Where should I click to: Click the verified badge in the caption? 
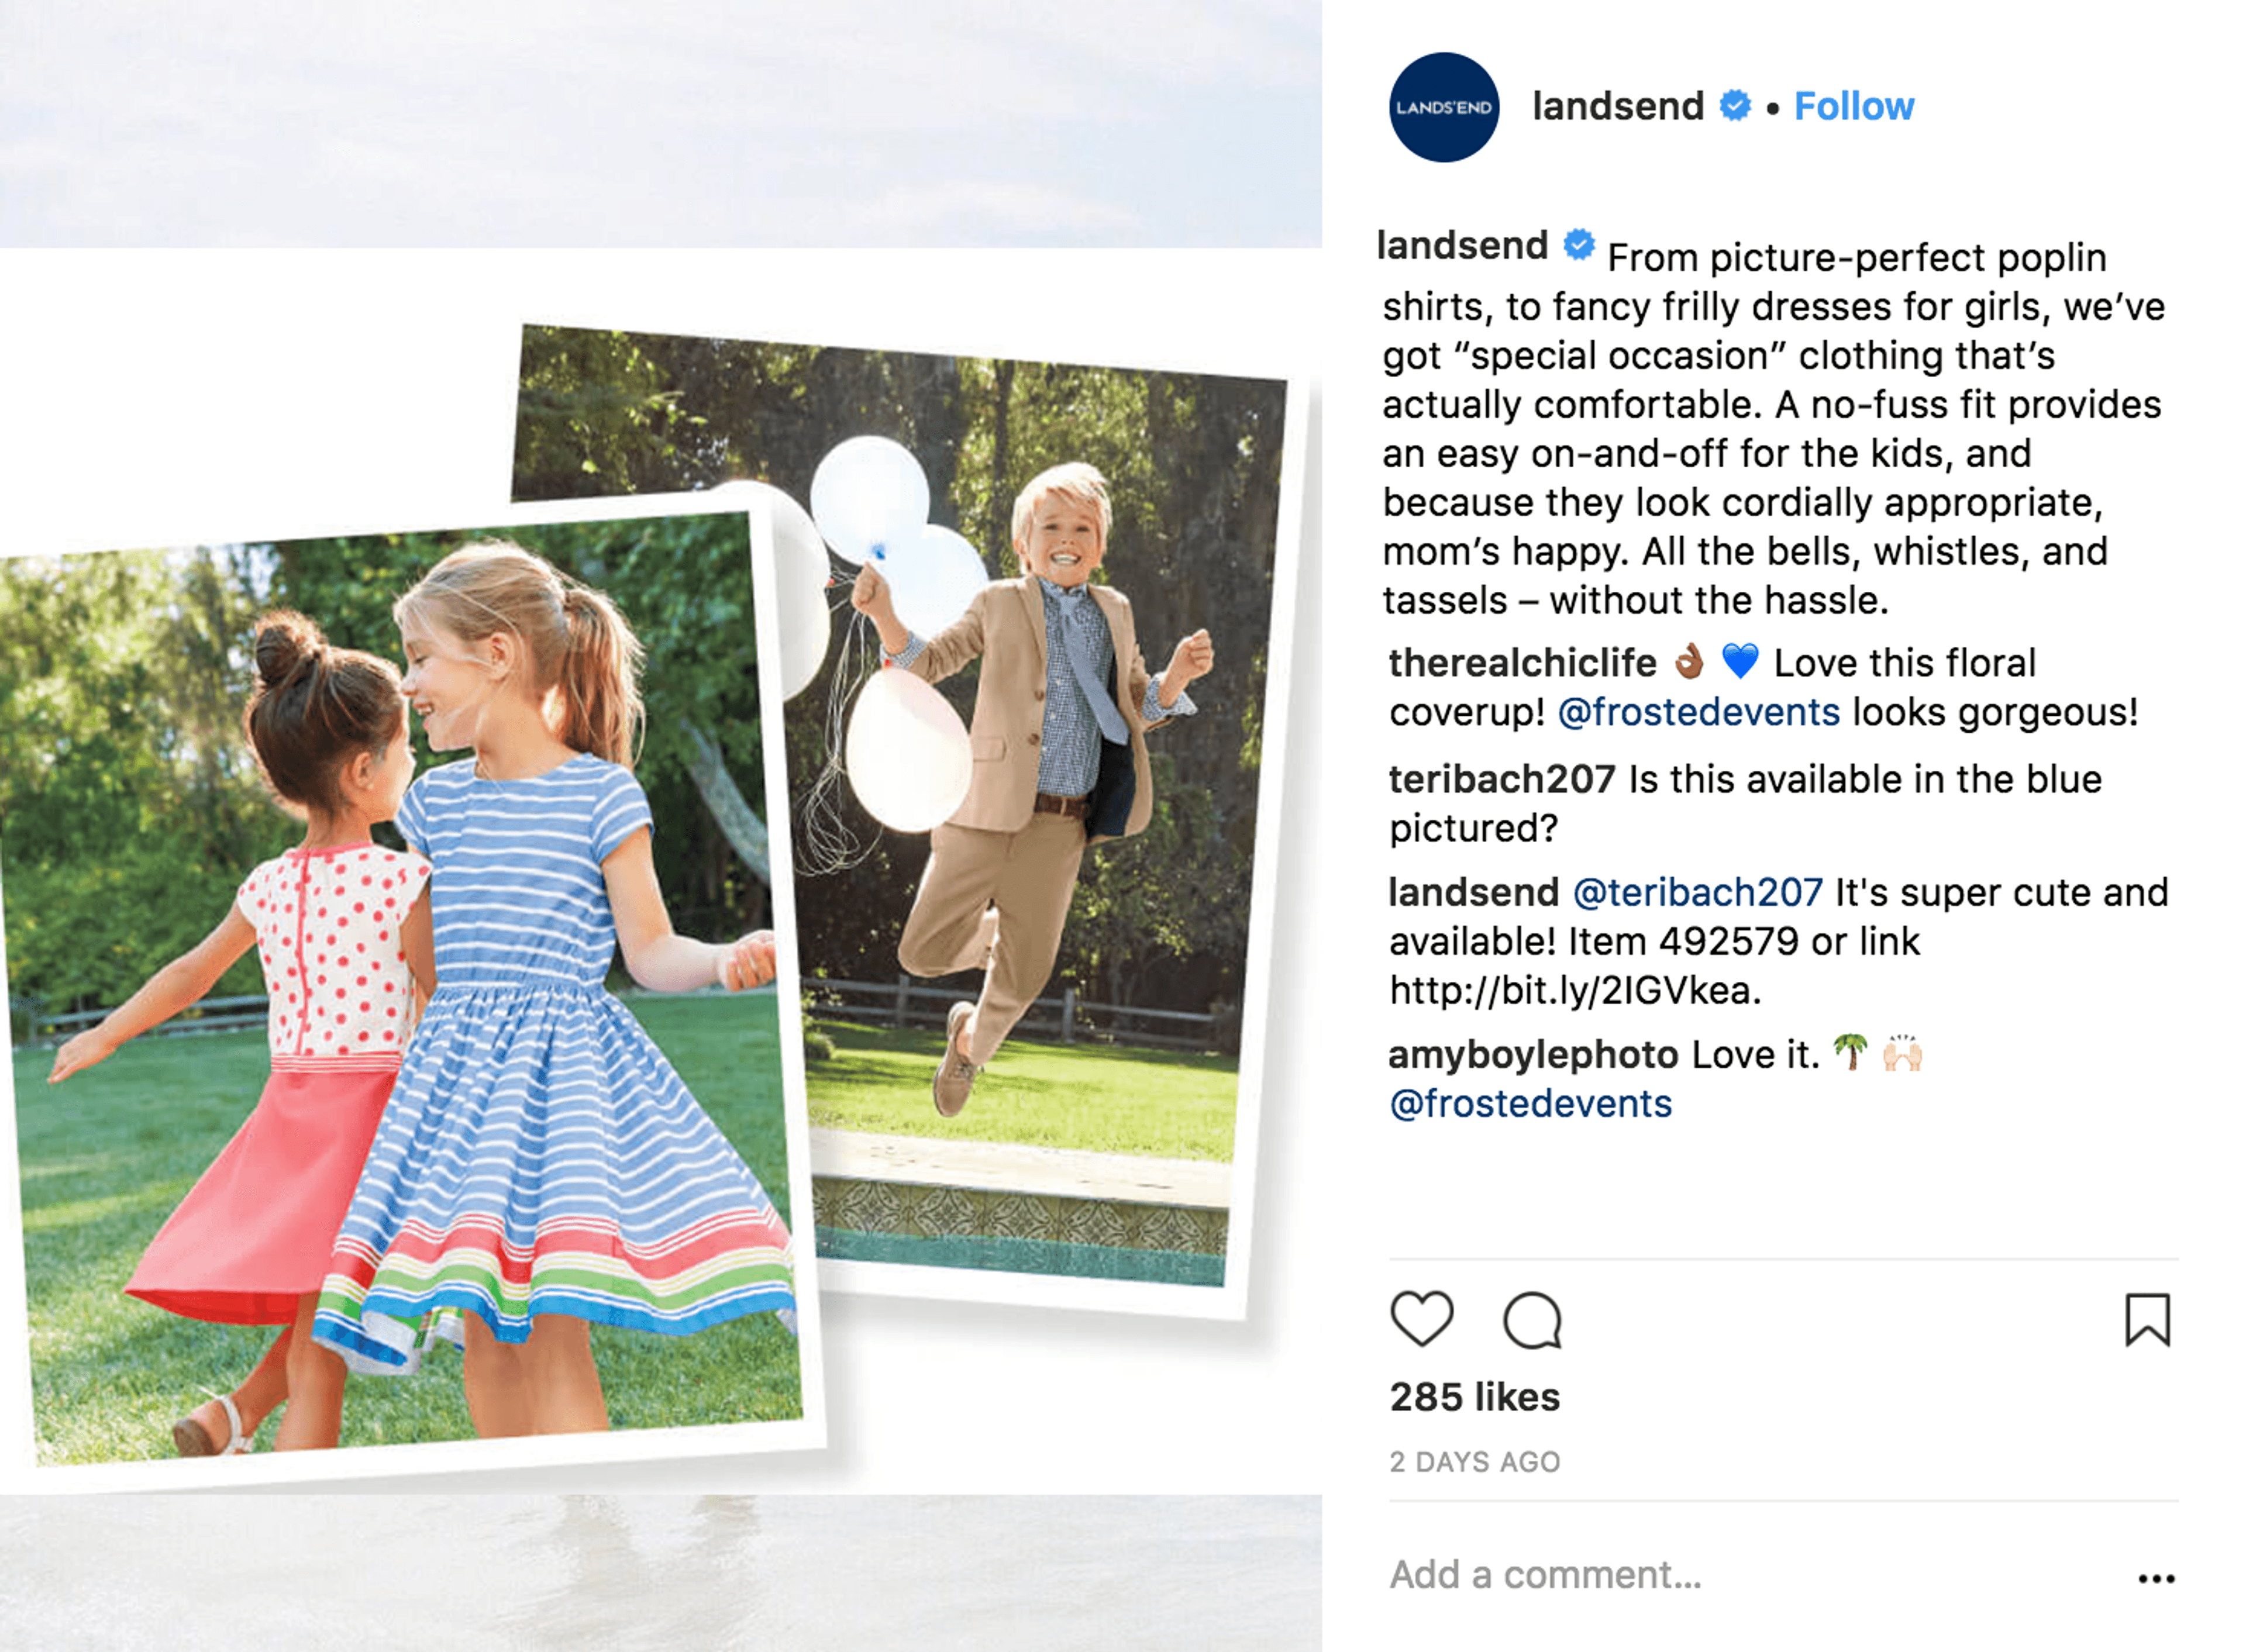(1579, 244)
